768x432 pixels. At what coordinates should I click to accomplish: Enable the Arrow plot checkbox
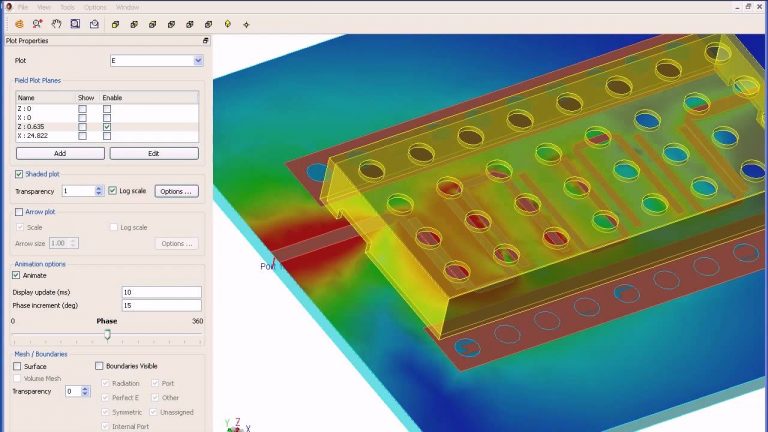[x=19, y=212]
